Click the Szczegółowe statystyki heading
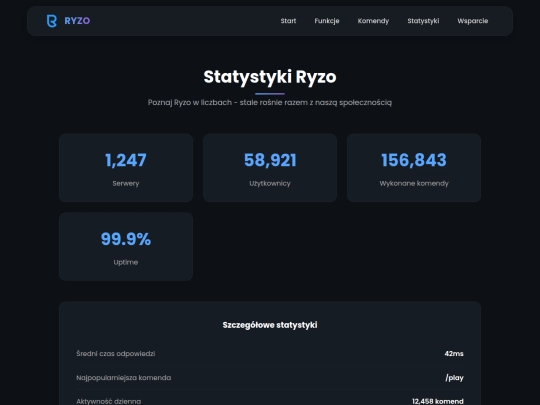Image resolution: width=540 pixels, height=405 pixels. tap(270, 325)
